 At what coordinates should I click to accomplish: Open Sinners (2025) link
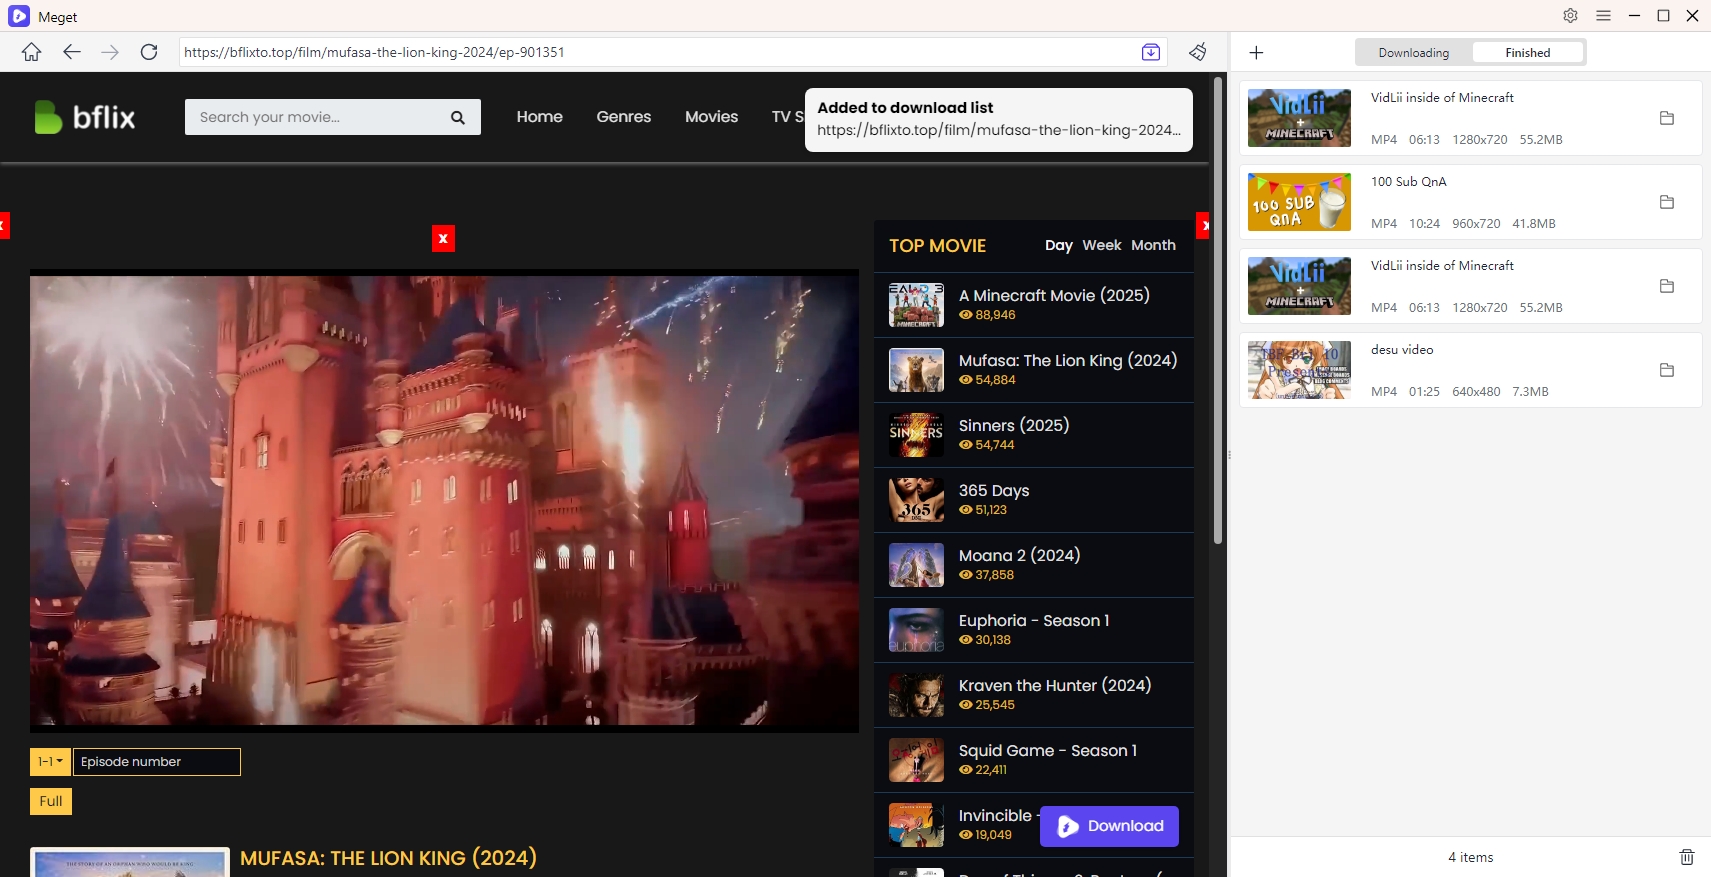point(1014,426)
